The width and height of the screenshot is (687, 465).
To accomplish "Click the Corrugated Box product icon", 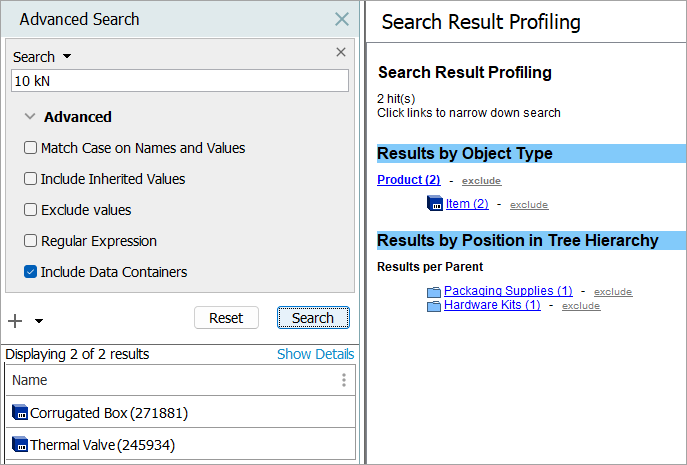I will point(20,413).
